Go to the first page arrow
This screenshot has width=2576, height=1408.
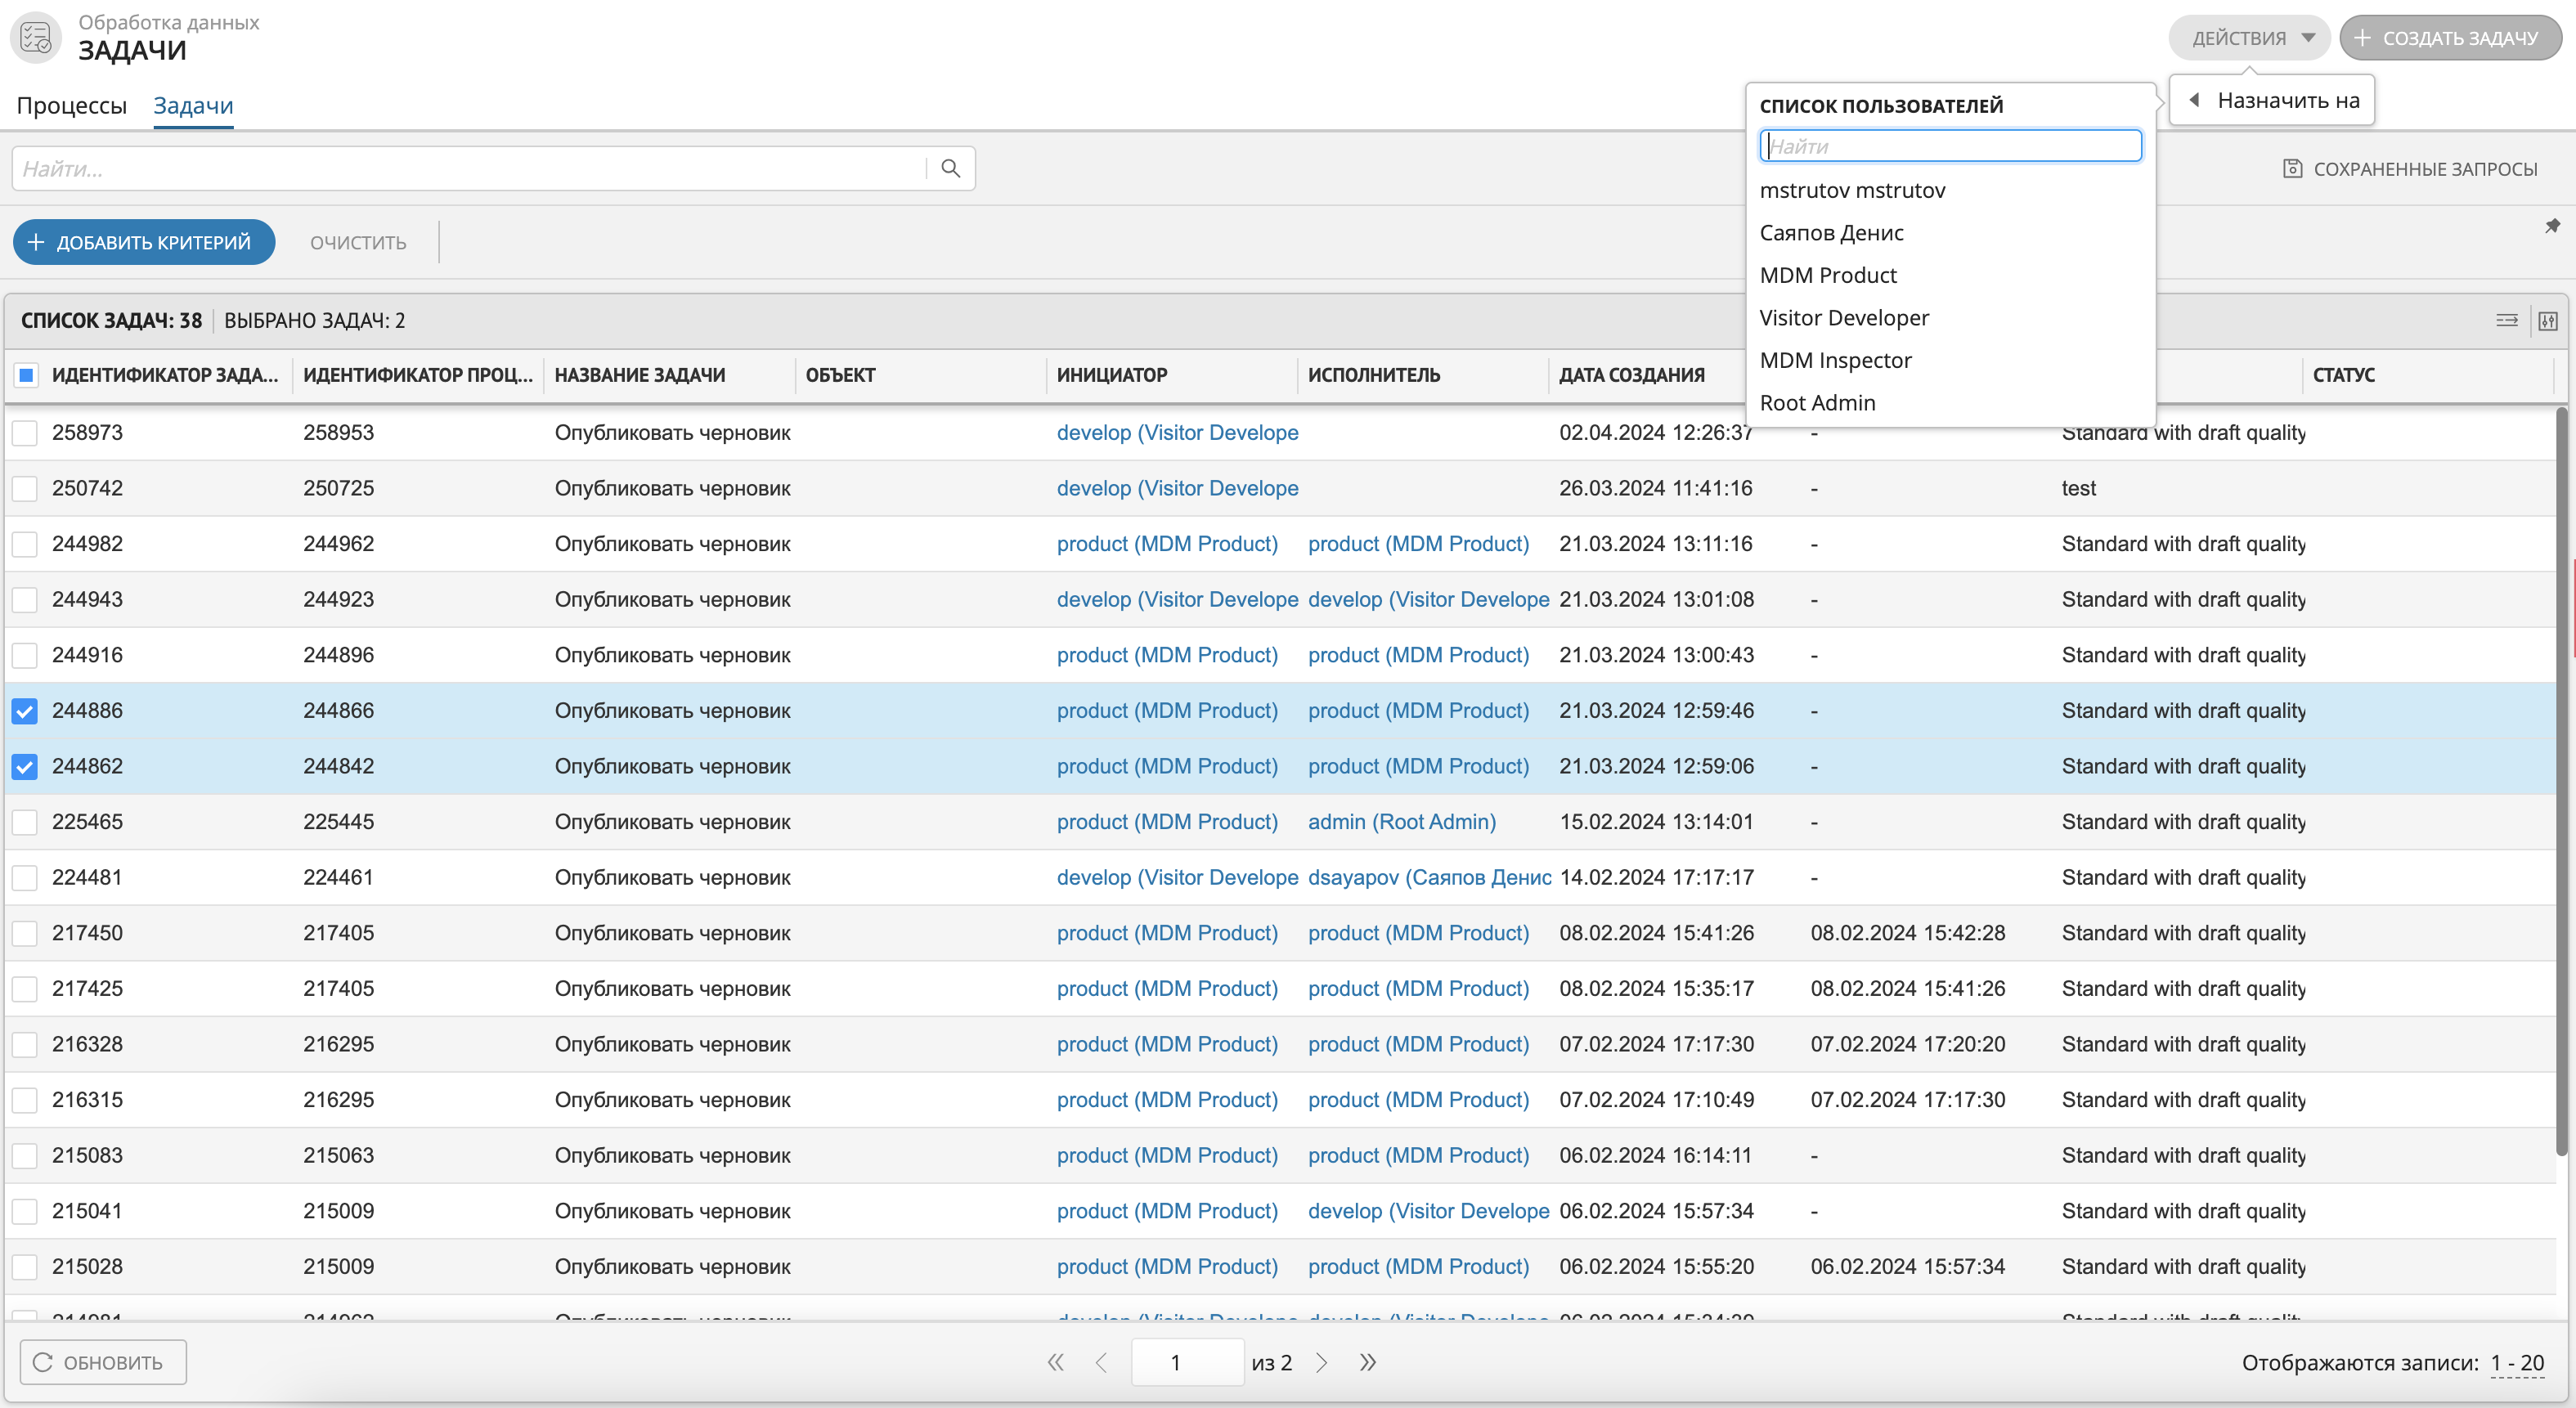(x=1055, y=1362)
